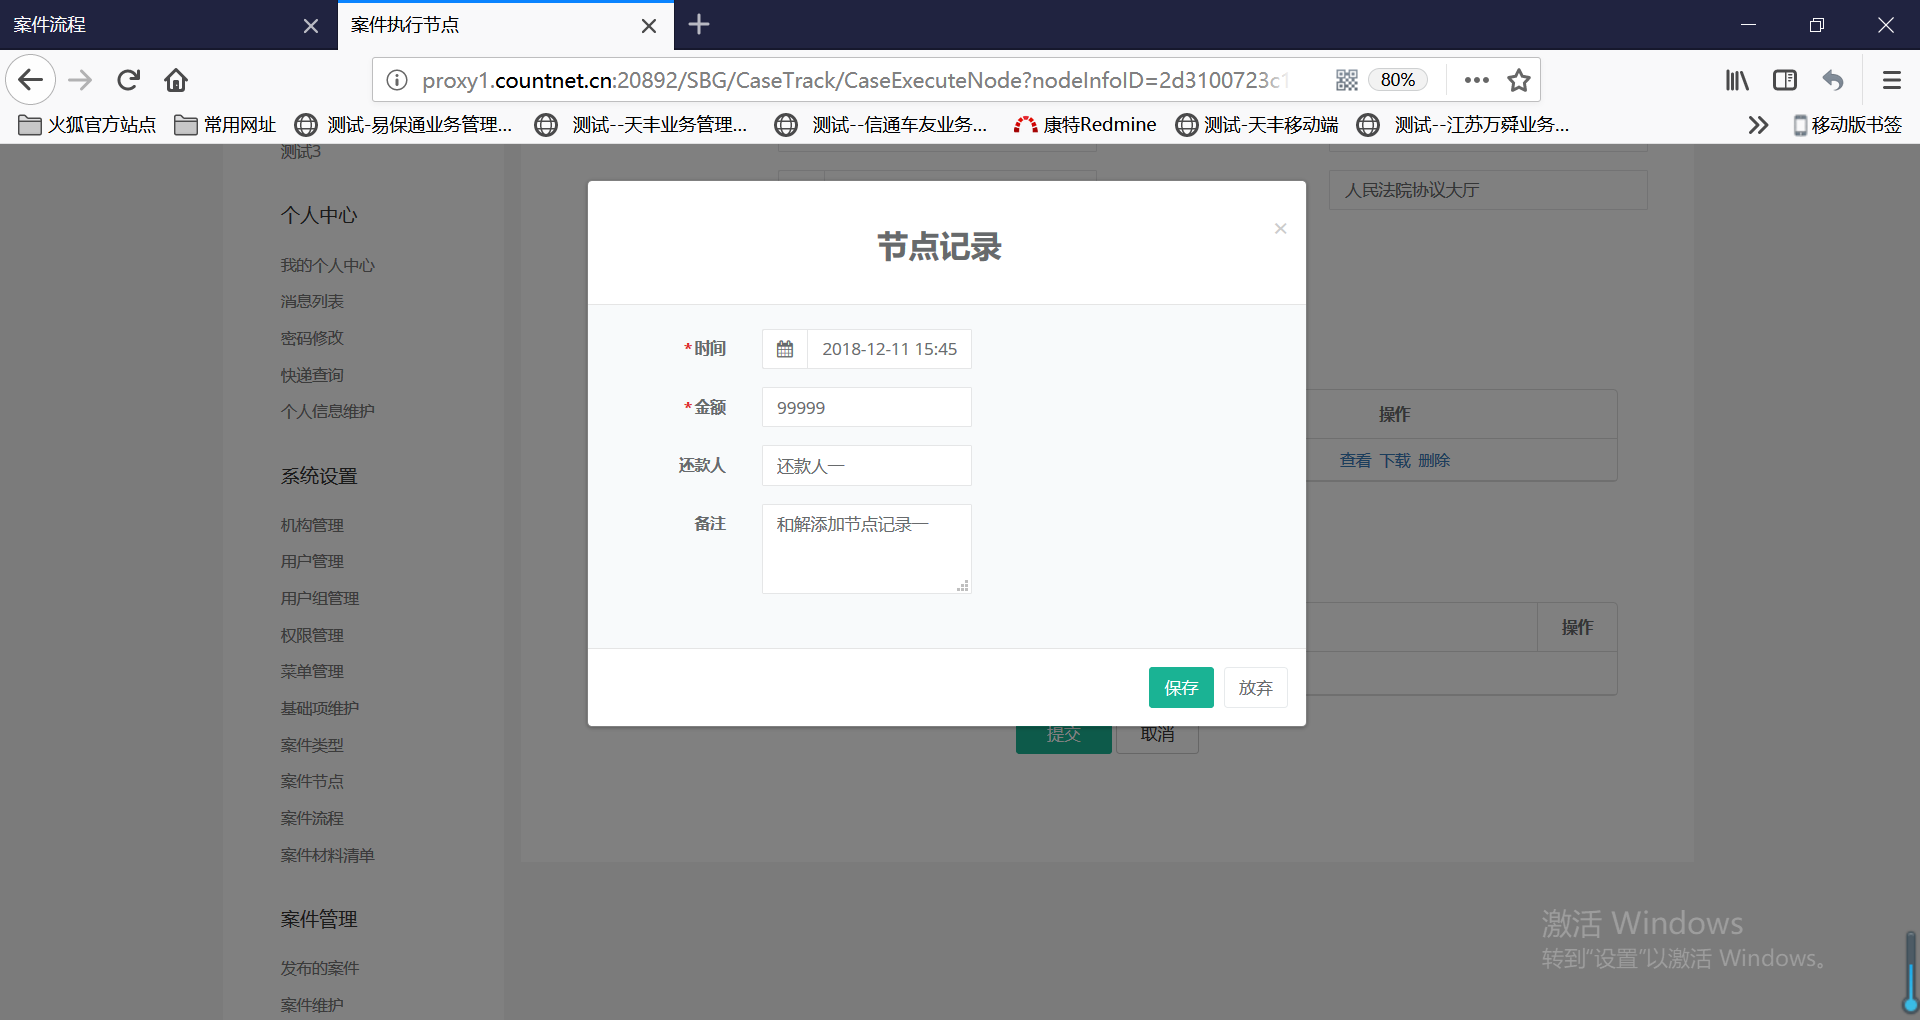Image resolution: width=1920 pixels, height=1020 pixels.
Task: Bookmark this page with the star
Action: click(1519, 80)
